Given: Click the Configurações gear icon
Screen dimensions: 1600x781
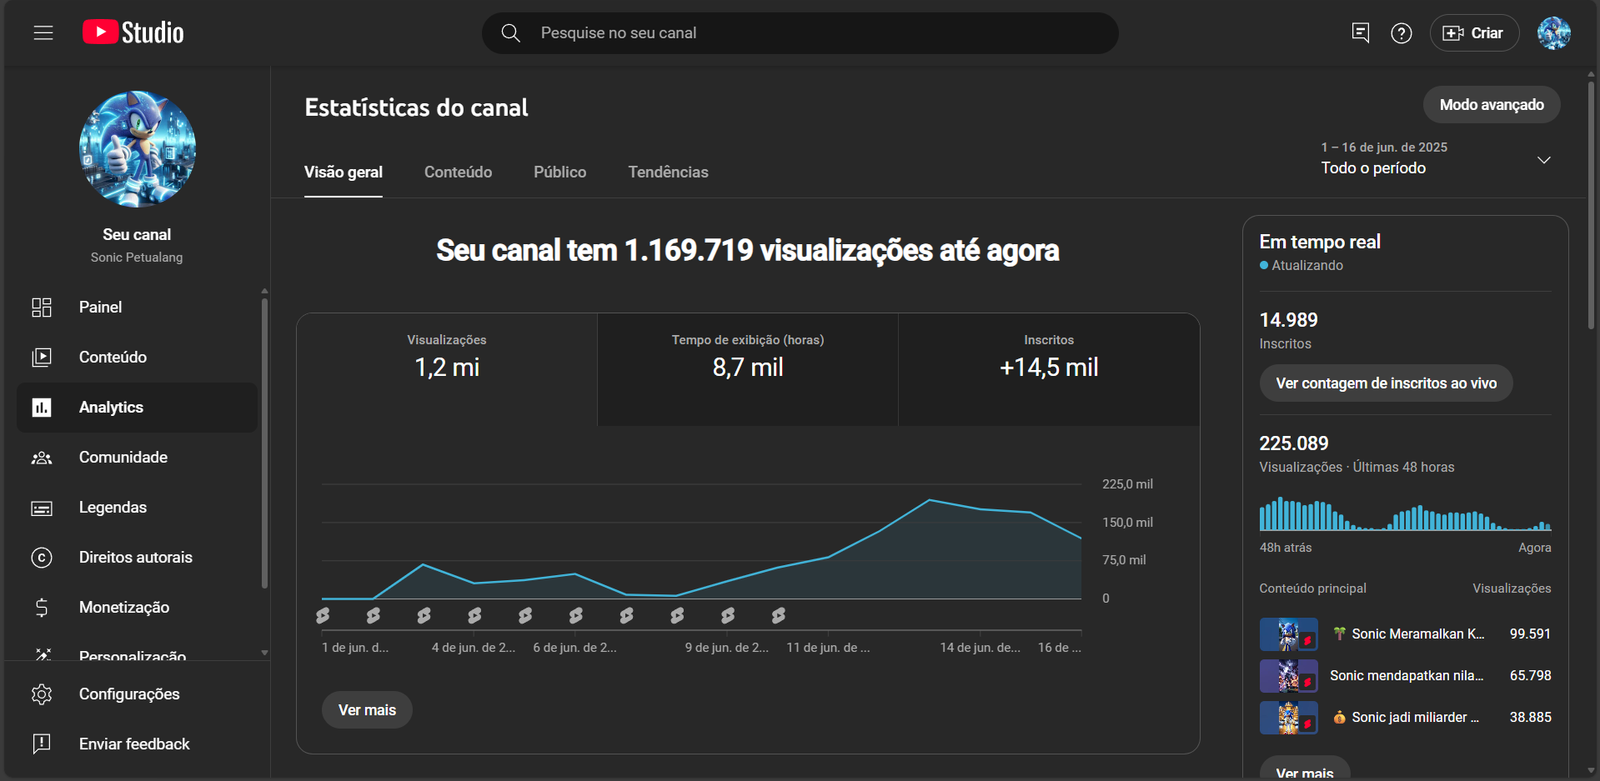Looking at the screenshot, I should 41,694.
